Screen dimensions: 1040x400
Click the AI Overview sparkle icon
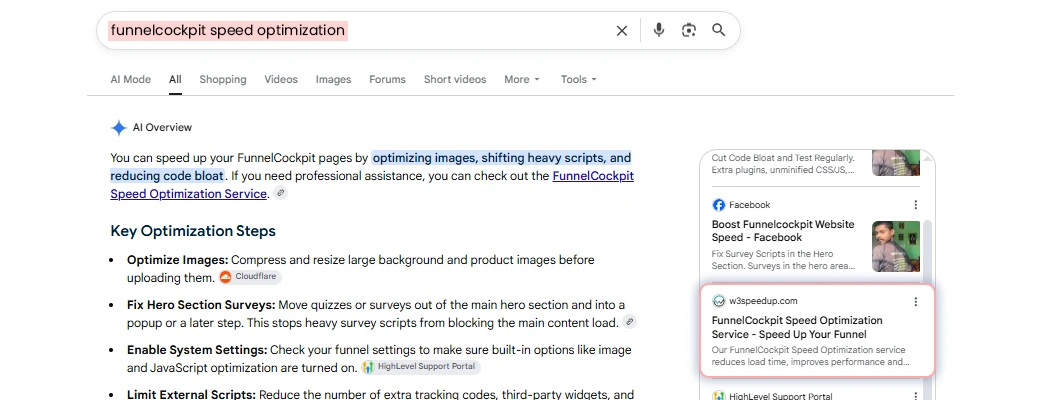tap(119, 128)
